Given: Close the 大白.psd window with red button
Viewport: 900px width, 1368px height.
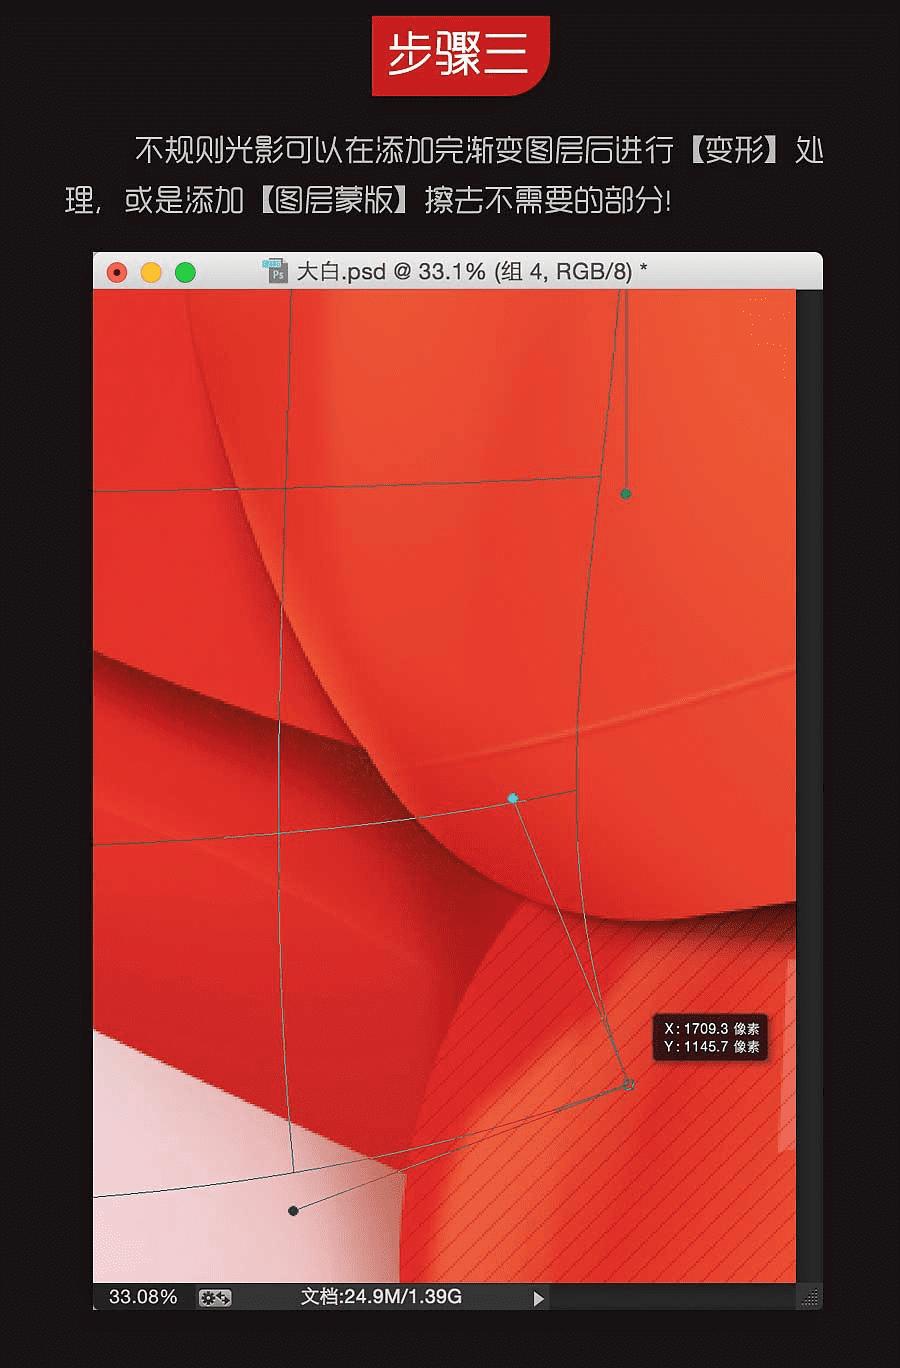Looking at the screenshot, I should tap(117, 272).
